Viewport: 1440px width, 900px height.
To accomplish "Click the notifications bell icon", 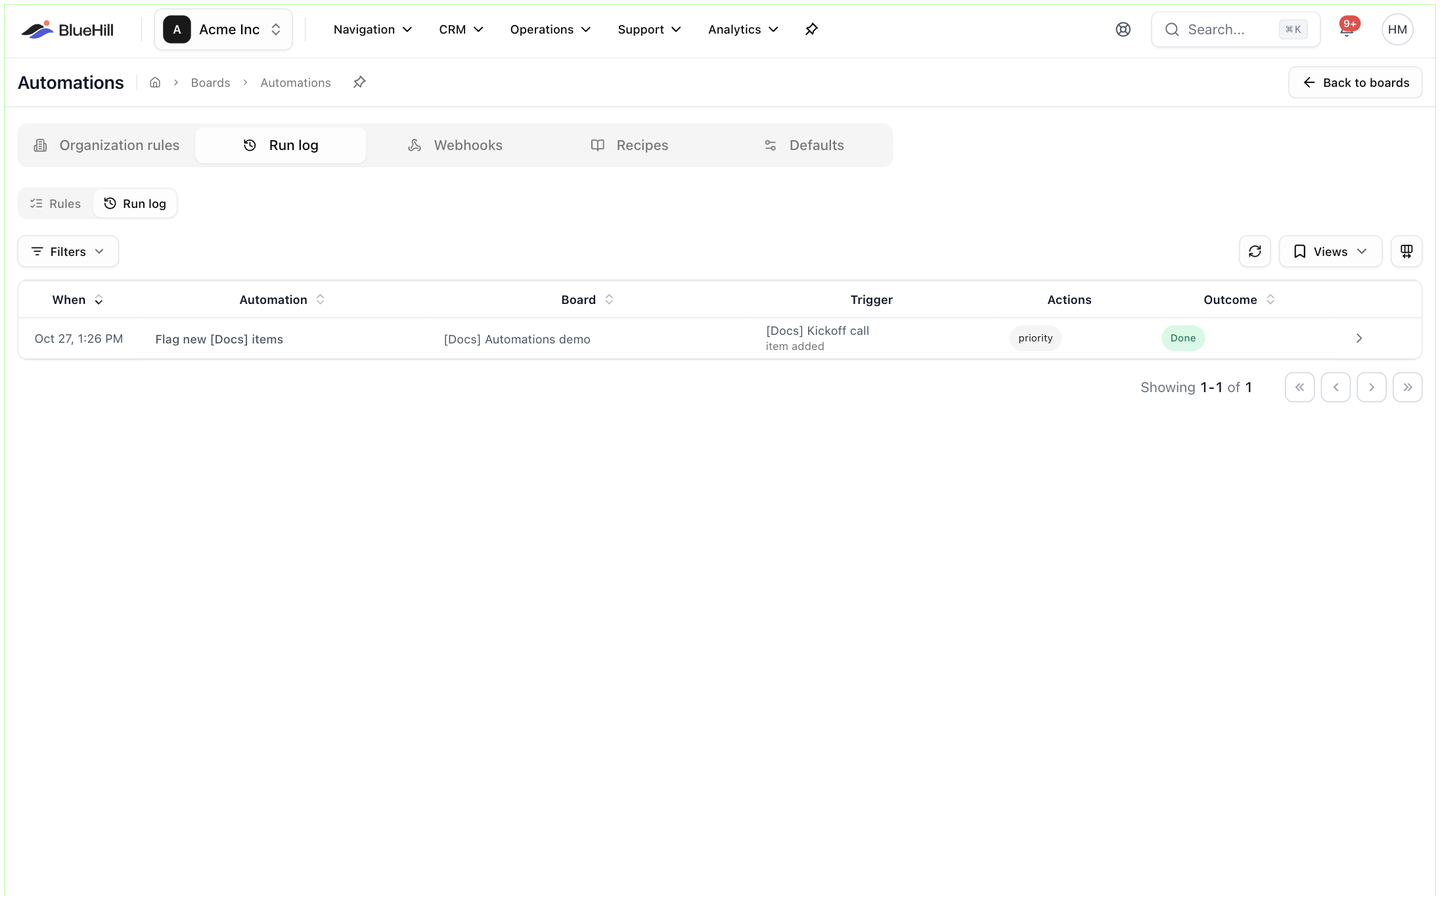I will pos(1347,29).
